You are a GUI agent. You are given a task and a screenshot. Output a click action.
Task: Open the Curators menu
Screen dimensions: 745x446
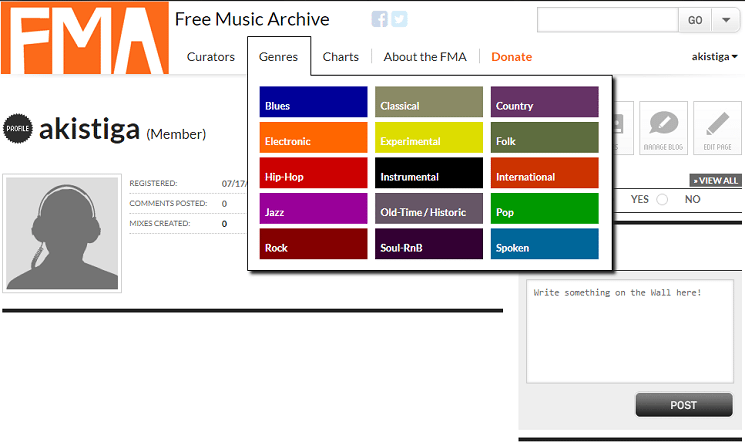[210, 57]
